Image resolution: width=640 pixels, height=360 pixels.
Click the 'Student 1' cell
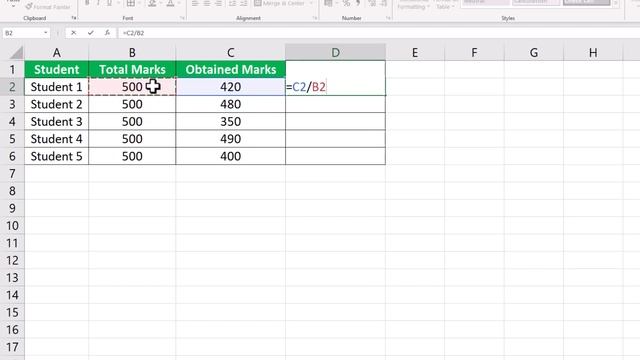tap(56, 87)
